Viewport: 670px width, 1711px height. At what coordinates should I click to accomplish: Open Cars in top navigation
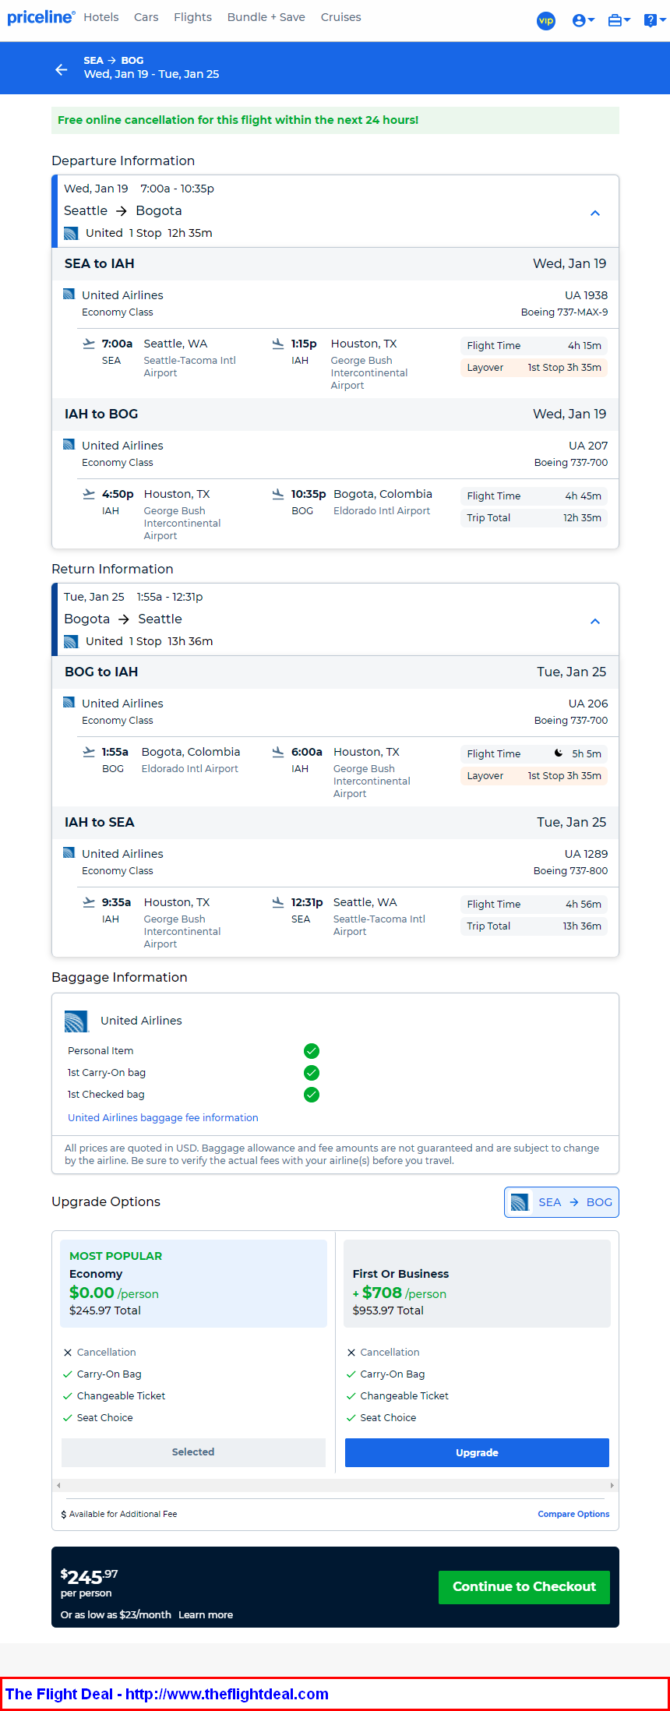click(x=146, y=17)
